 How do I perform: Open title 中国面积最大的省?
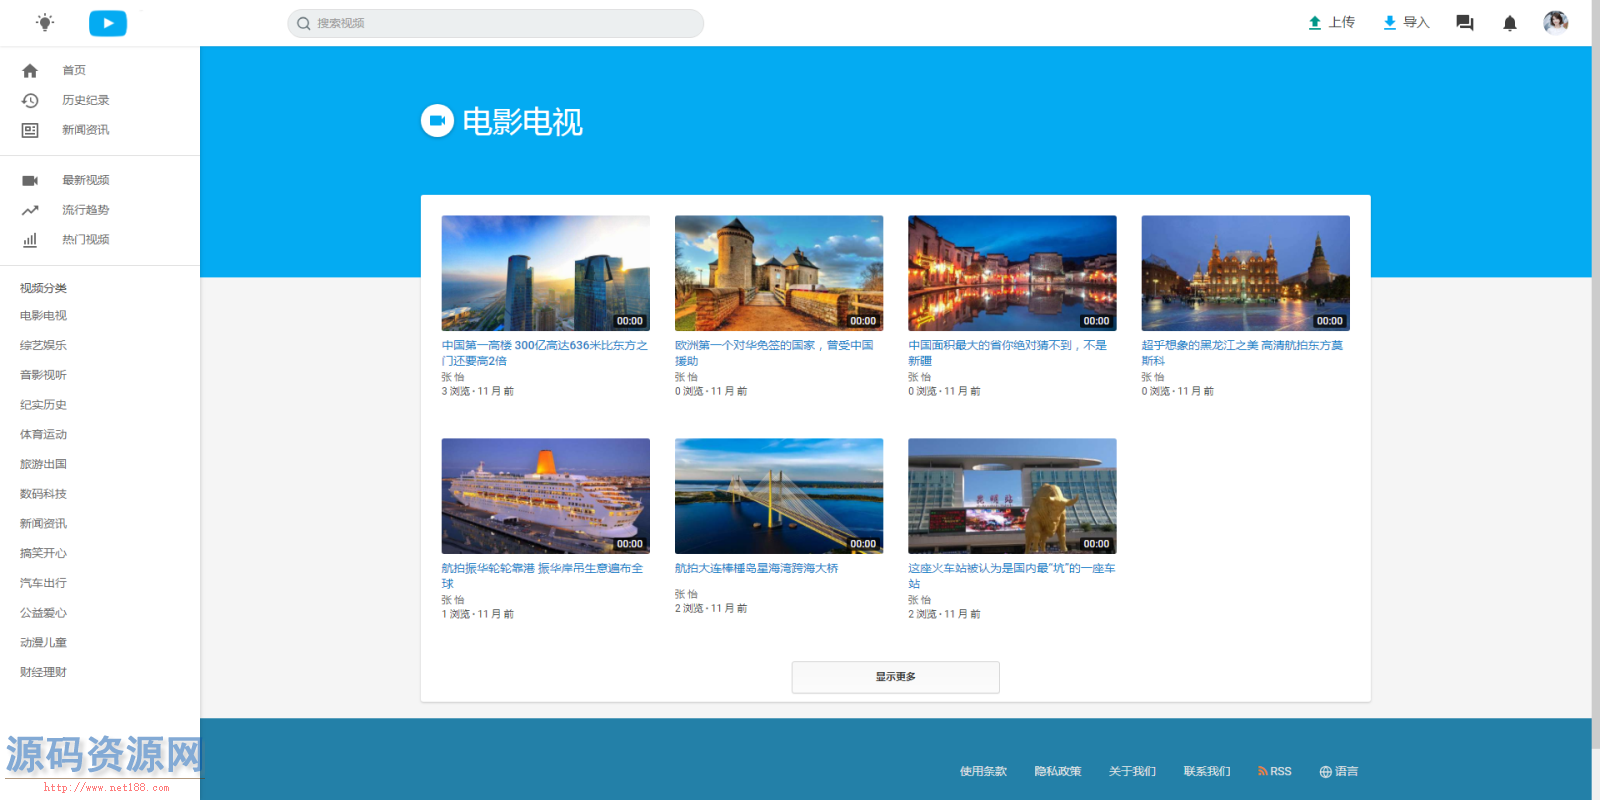(x=1008, y=353)
